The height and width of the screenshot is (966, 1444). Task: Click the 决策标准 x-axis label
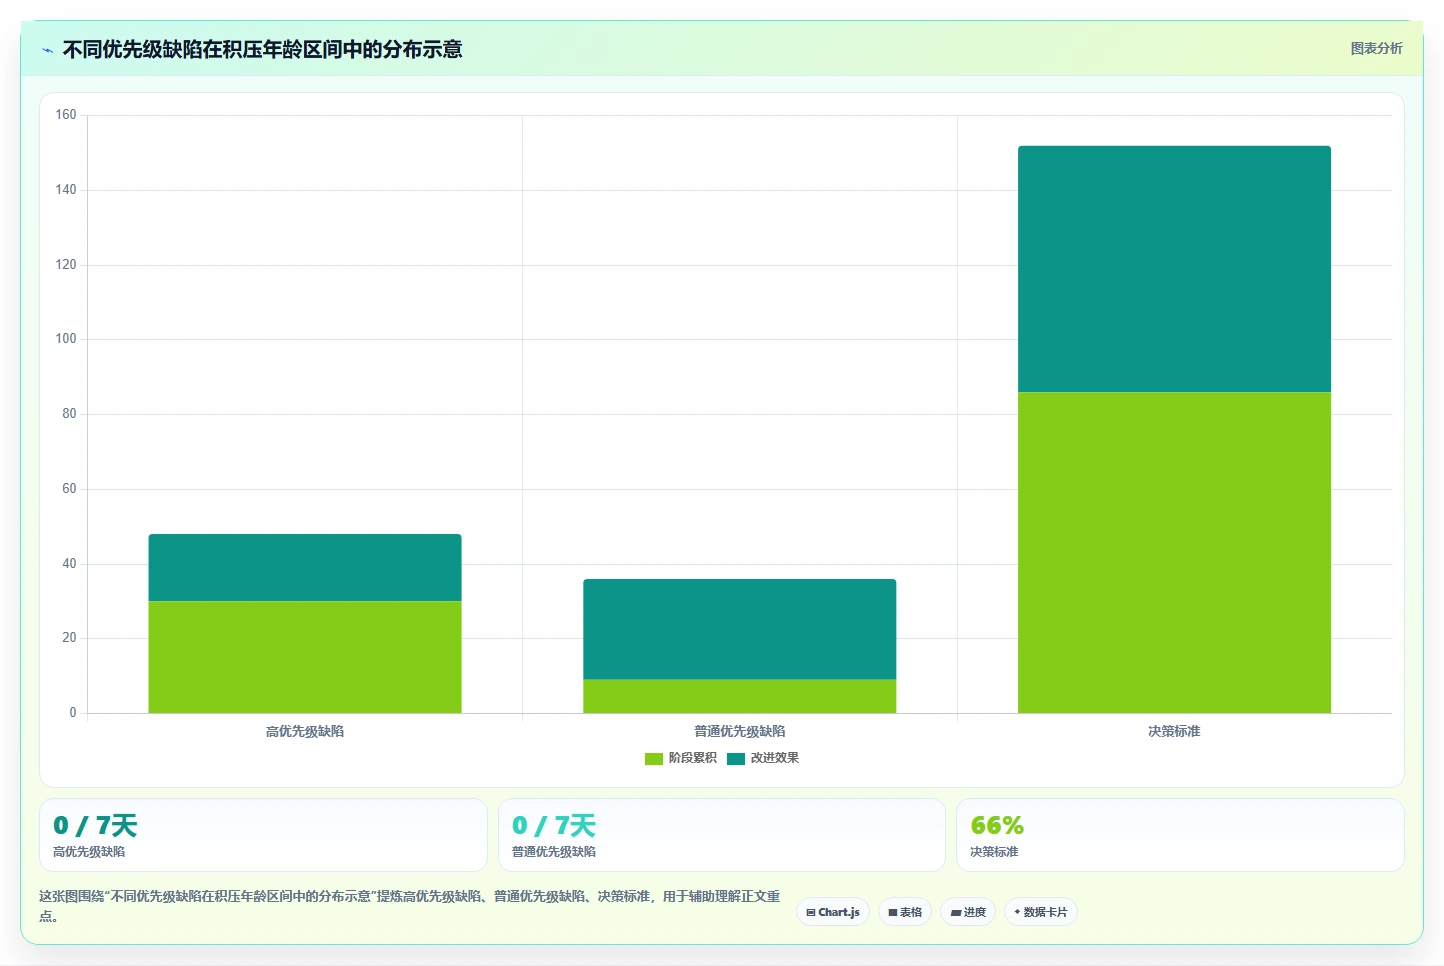pyautogui.click(x=1174, y=731)
